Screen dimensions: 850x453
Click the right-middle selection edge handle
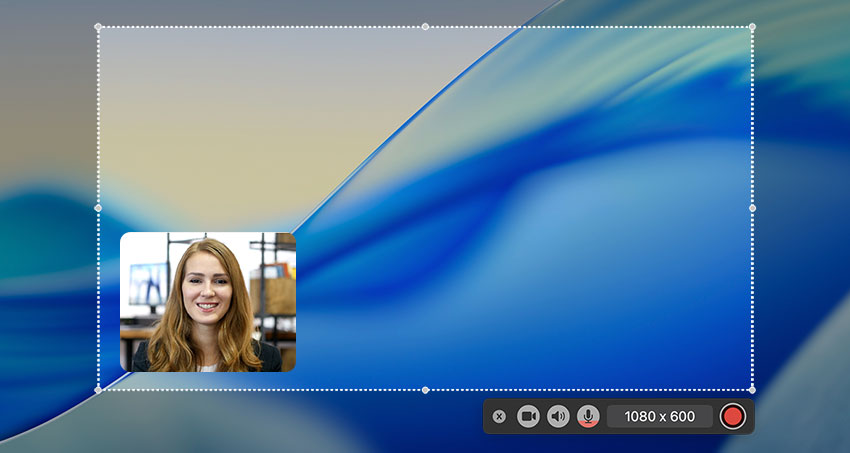pyautogui.click(x=752, y=208)
